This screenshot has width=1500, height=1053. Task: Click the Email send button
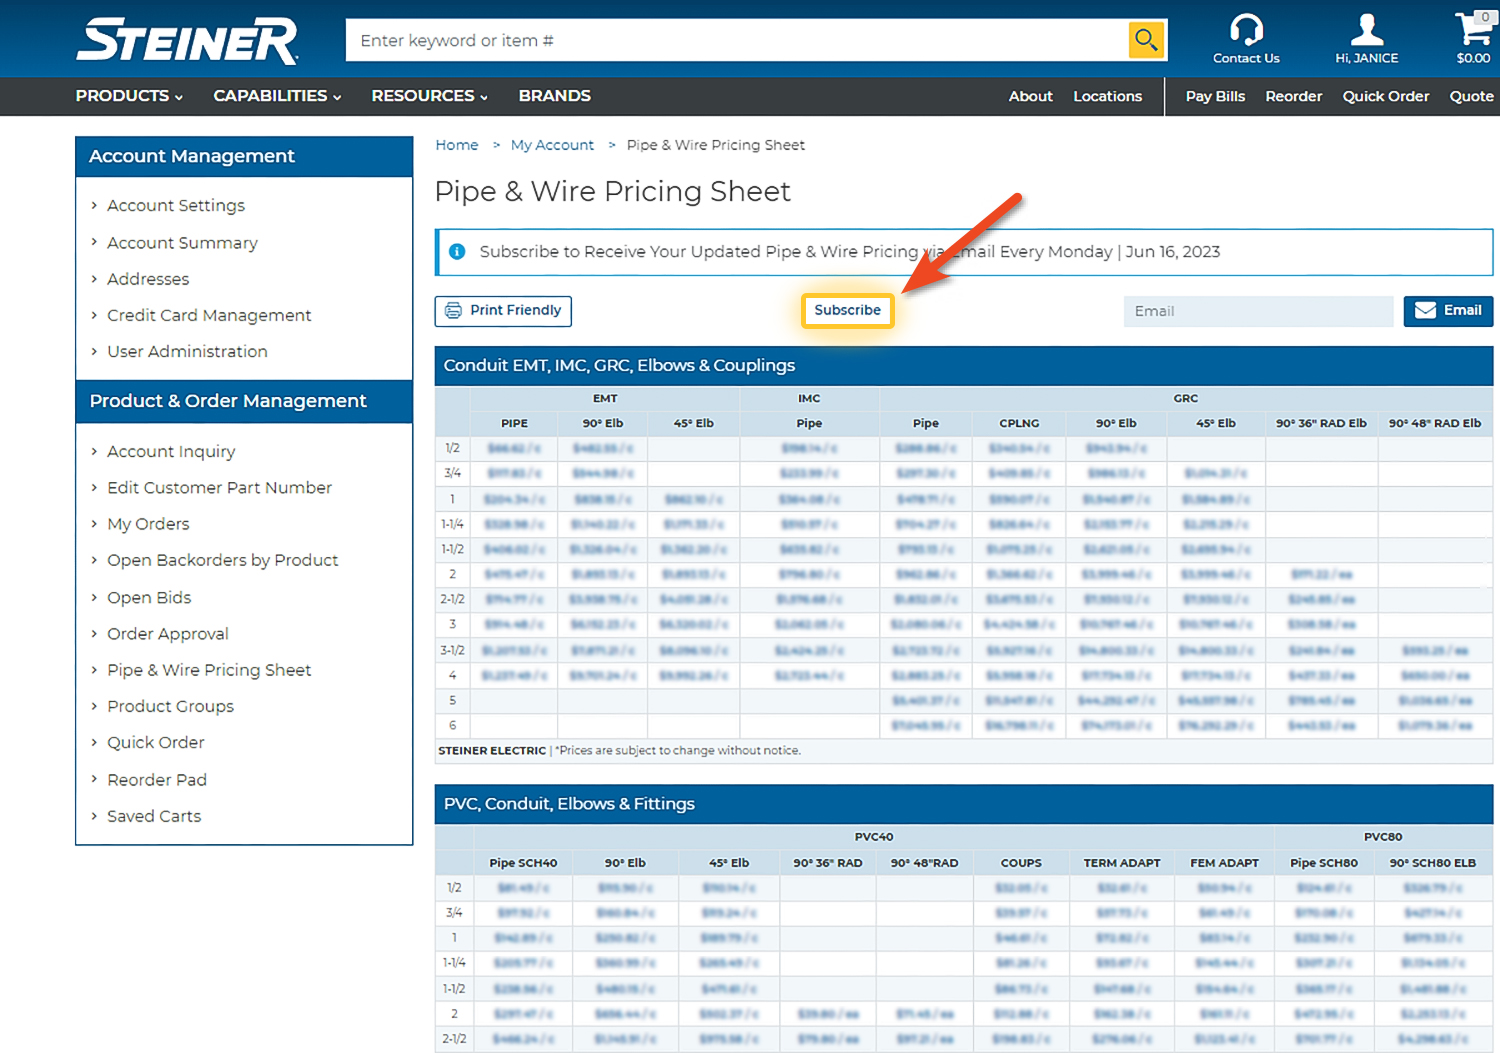1448,311
